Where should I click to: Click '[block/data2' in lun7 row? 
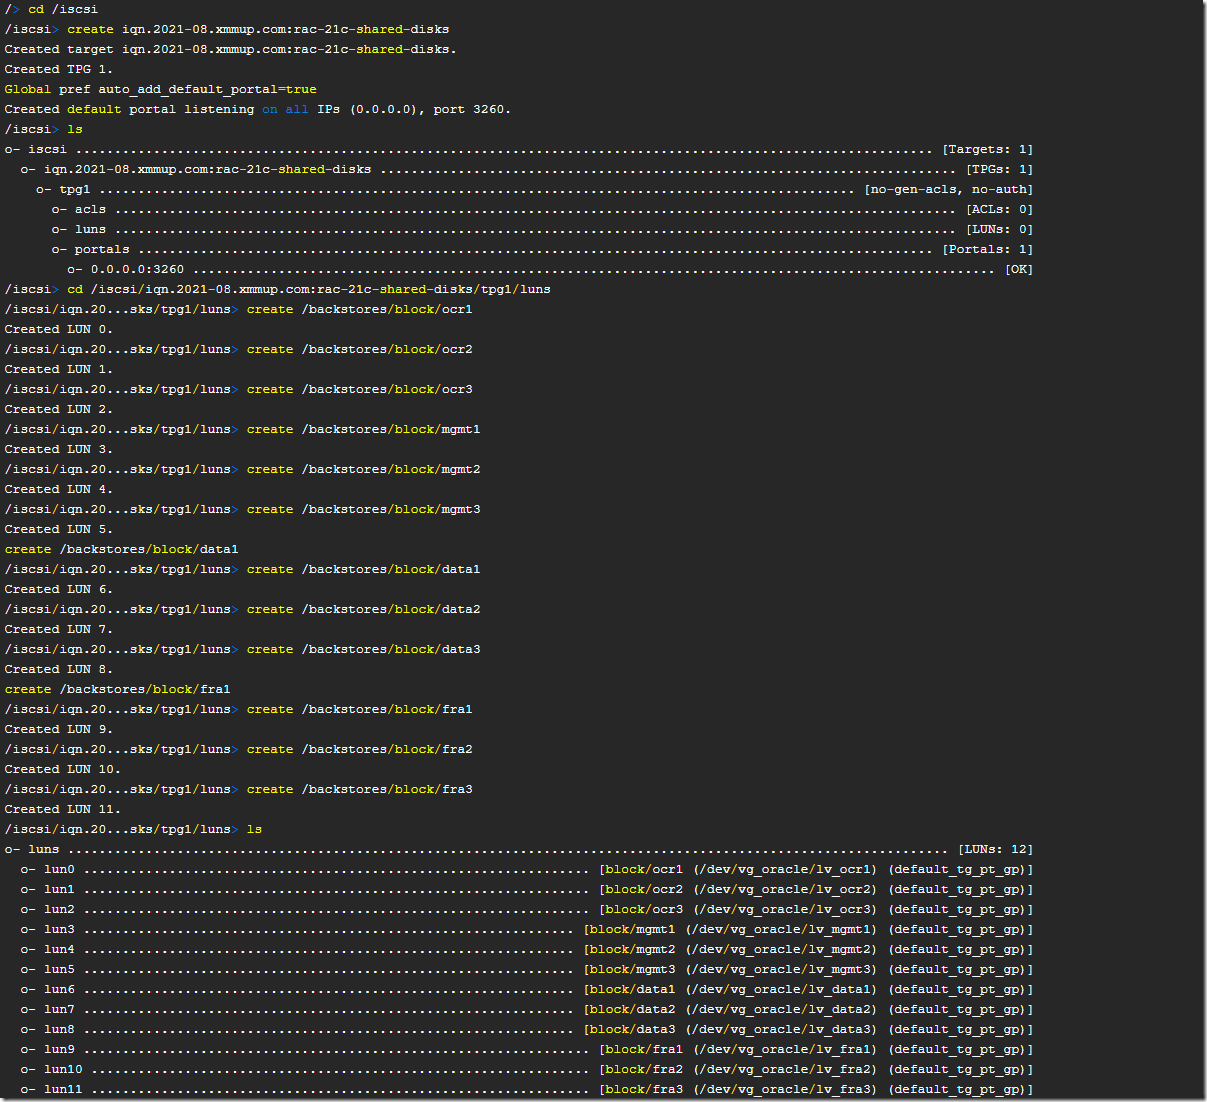click(629, 1009)
